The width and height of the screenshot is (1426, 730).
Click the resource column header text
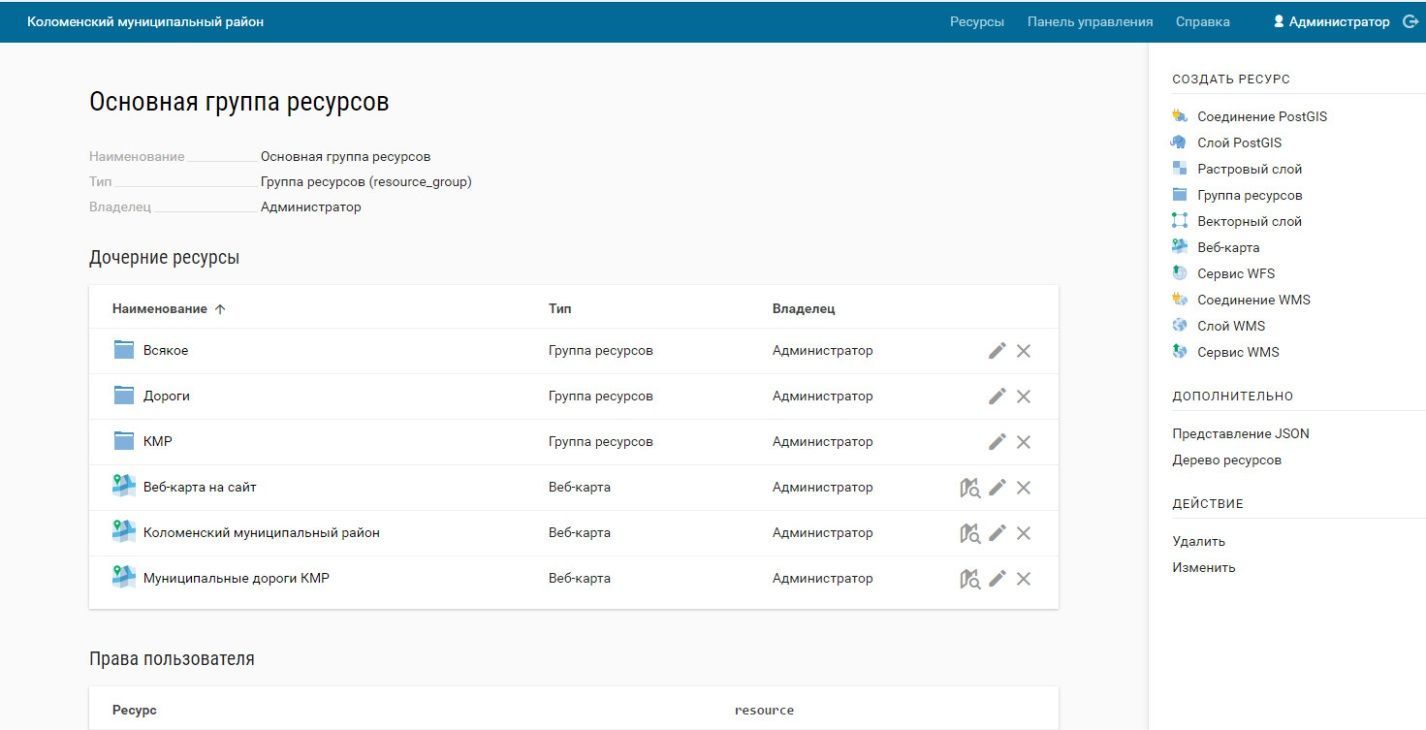[x=764, y=710]
